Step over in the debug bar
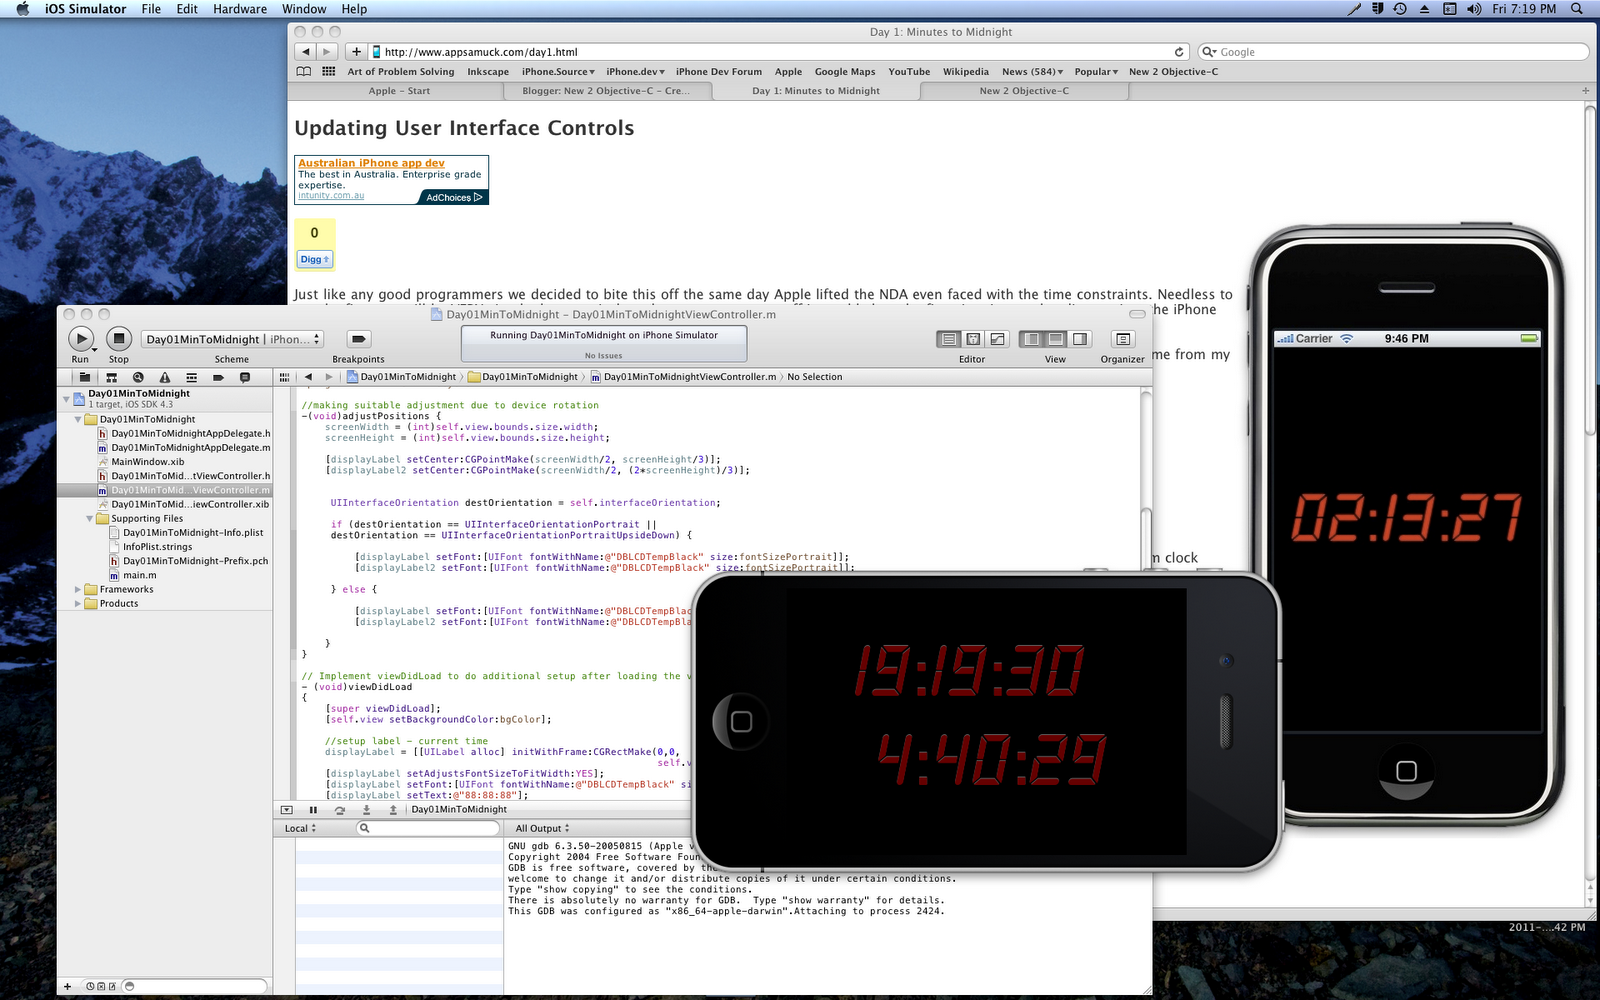Image resolution: width=1600 pixels, height=1000 pixels. pyautogui.click(x=340, y=810)
